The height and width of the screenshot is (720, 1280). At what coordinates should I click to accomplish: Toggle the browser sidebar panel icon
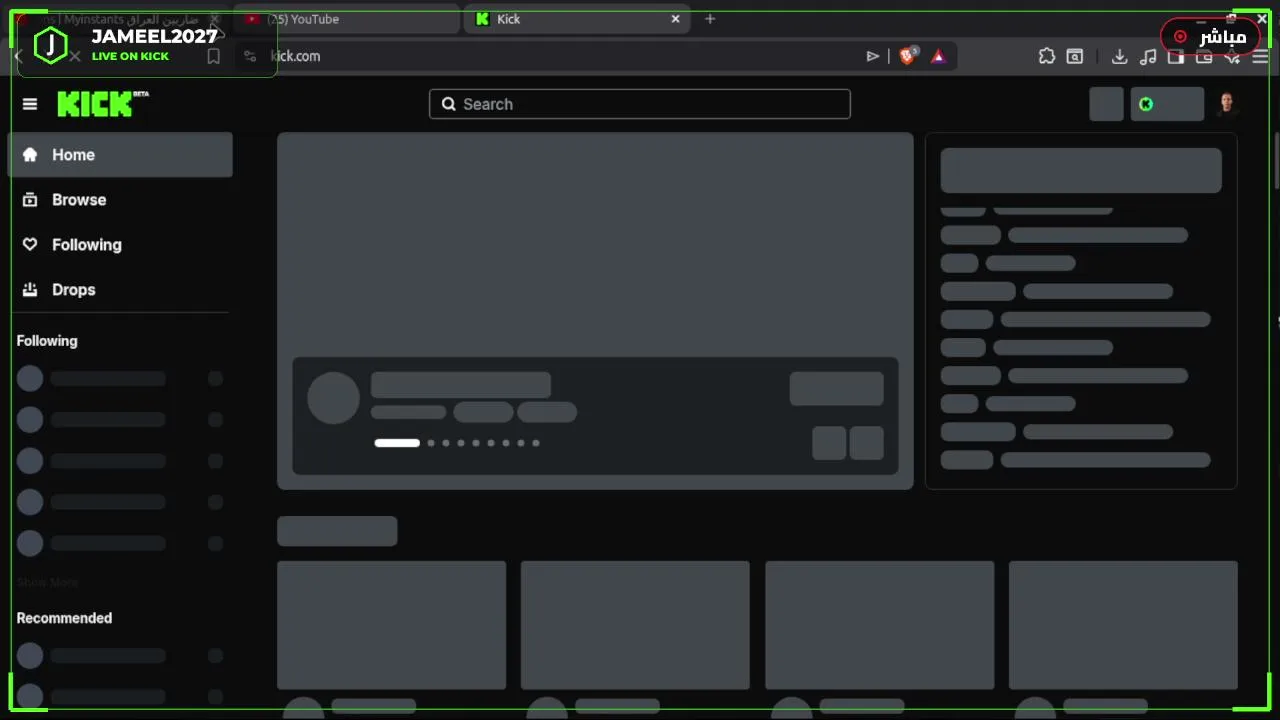point(1176,57)
